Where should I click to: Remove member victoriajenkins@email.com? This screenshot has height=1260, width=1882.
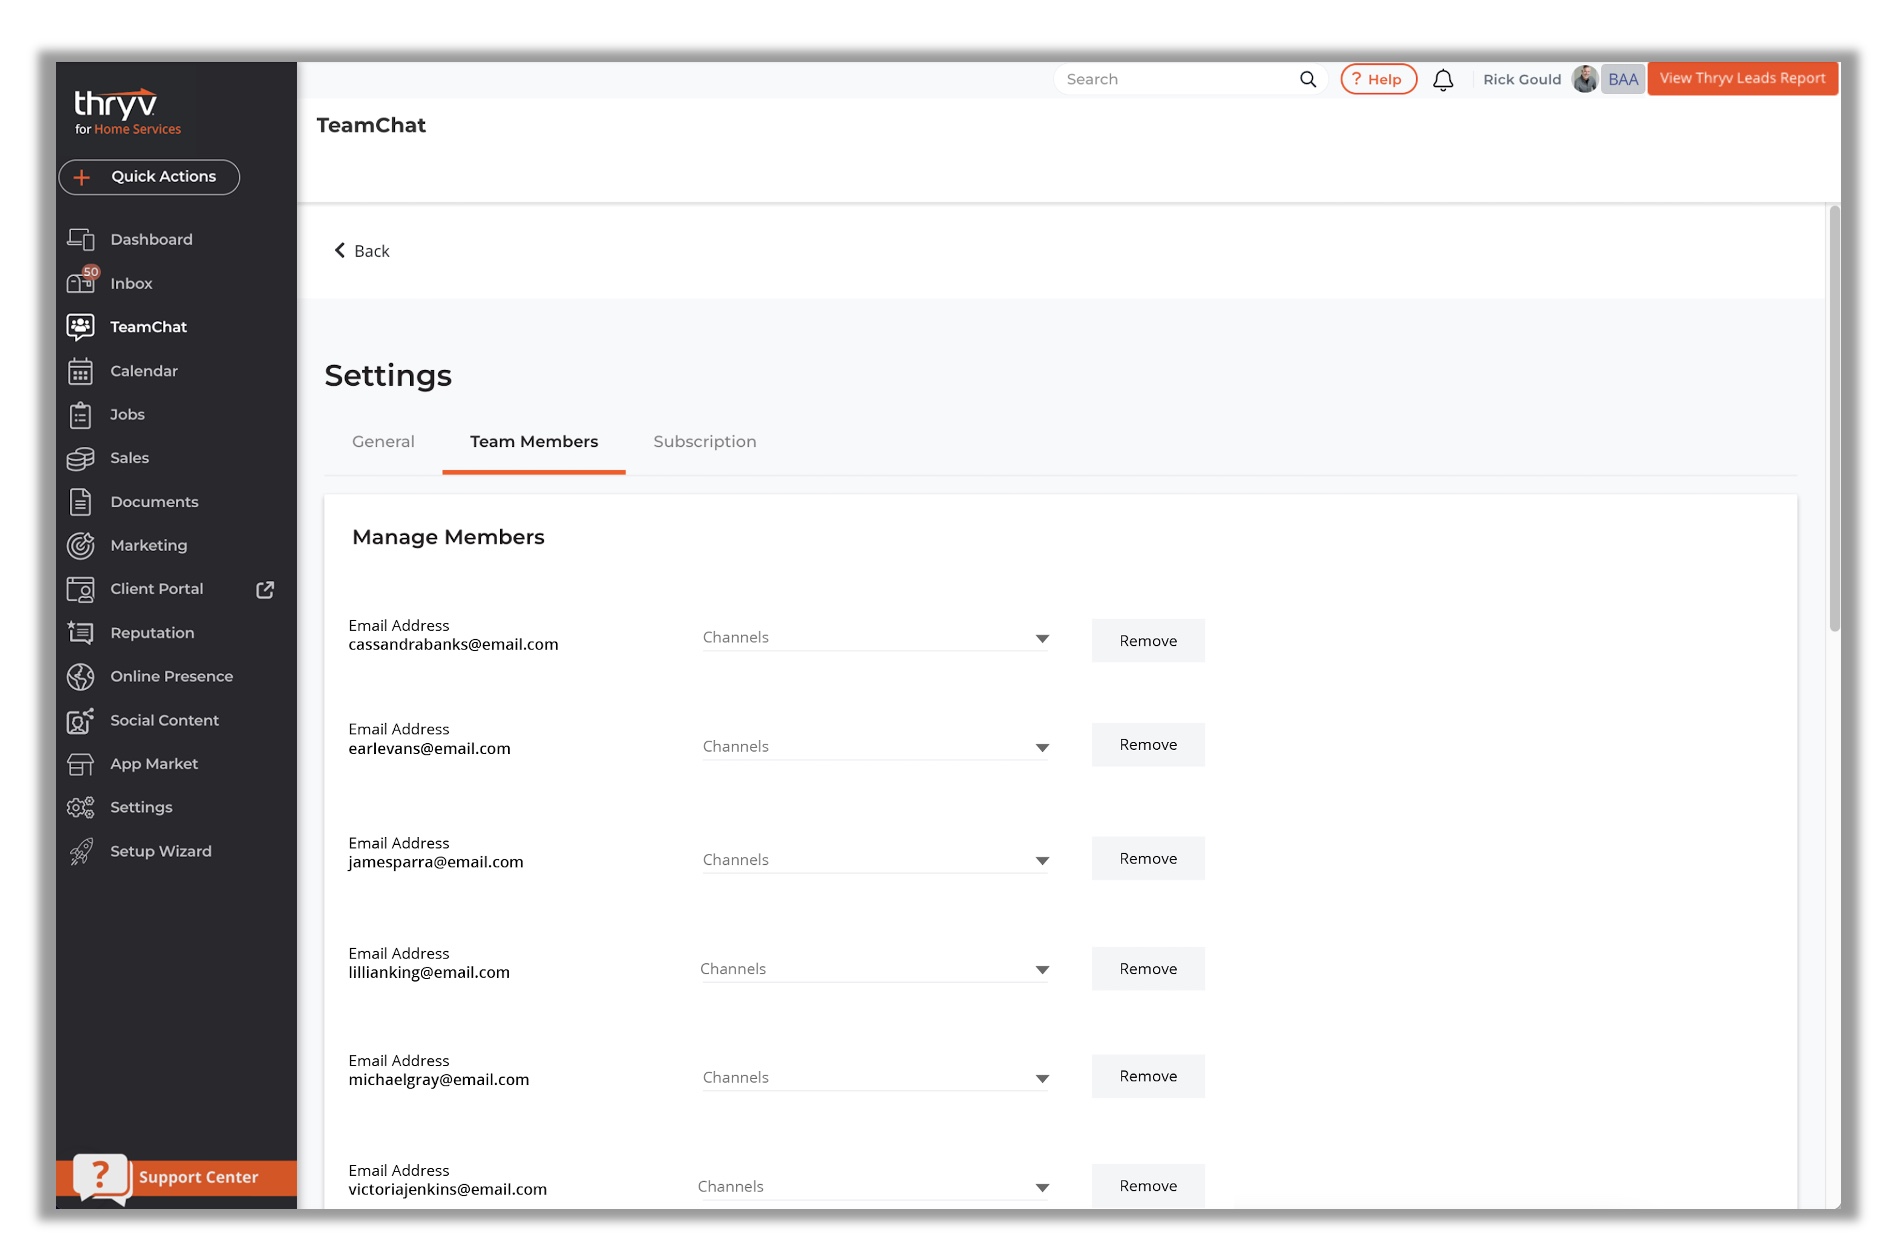1148,1186
